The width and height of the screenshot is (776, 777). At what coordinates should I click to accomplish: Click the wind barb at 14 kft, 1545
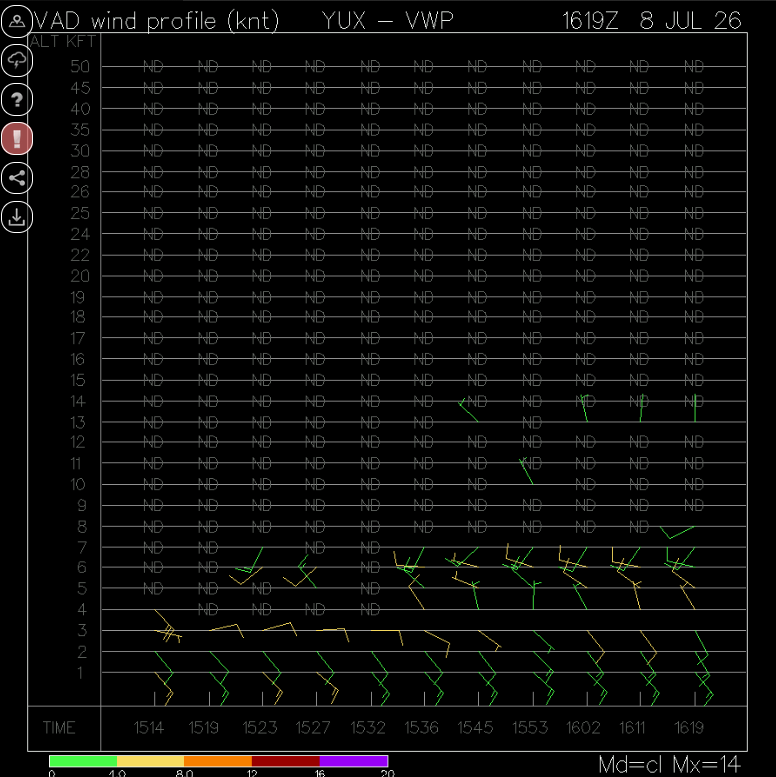468,410
